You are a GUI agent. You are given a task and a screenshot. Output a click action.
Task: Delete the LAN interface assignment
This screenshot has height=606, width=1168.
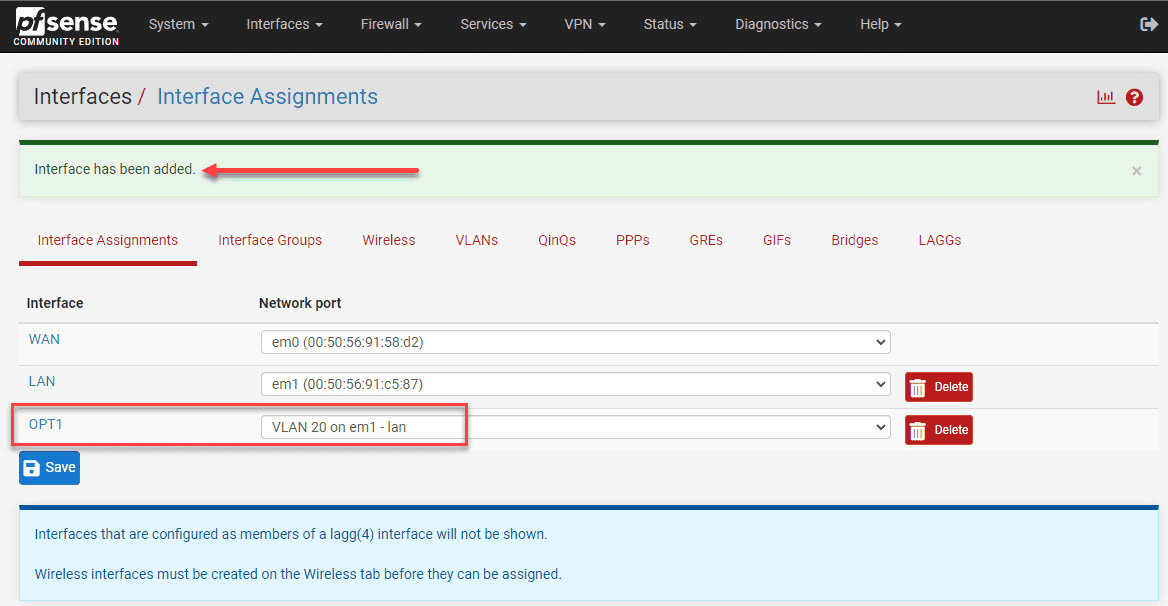(x=939, y=387)
